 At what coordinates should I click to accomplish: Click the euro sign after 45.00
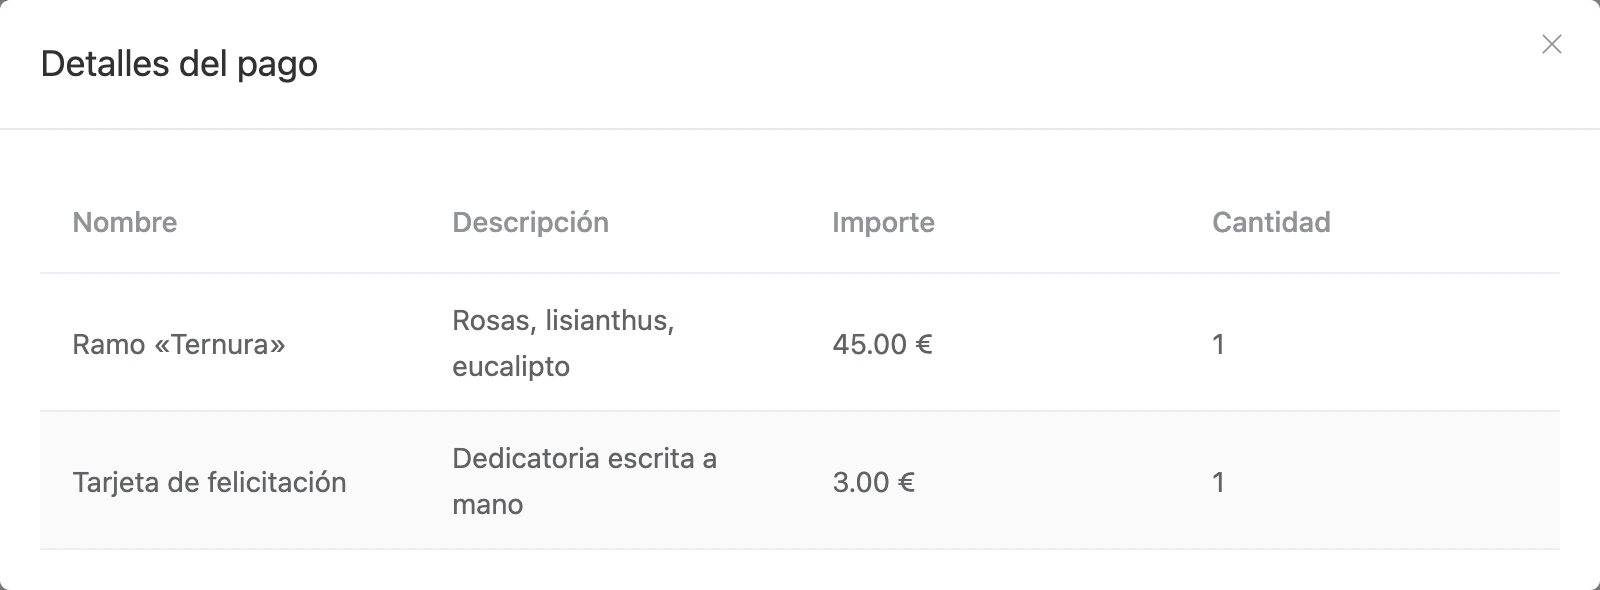coord(924,344)
